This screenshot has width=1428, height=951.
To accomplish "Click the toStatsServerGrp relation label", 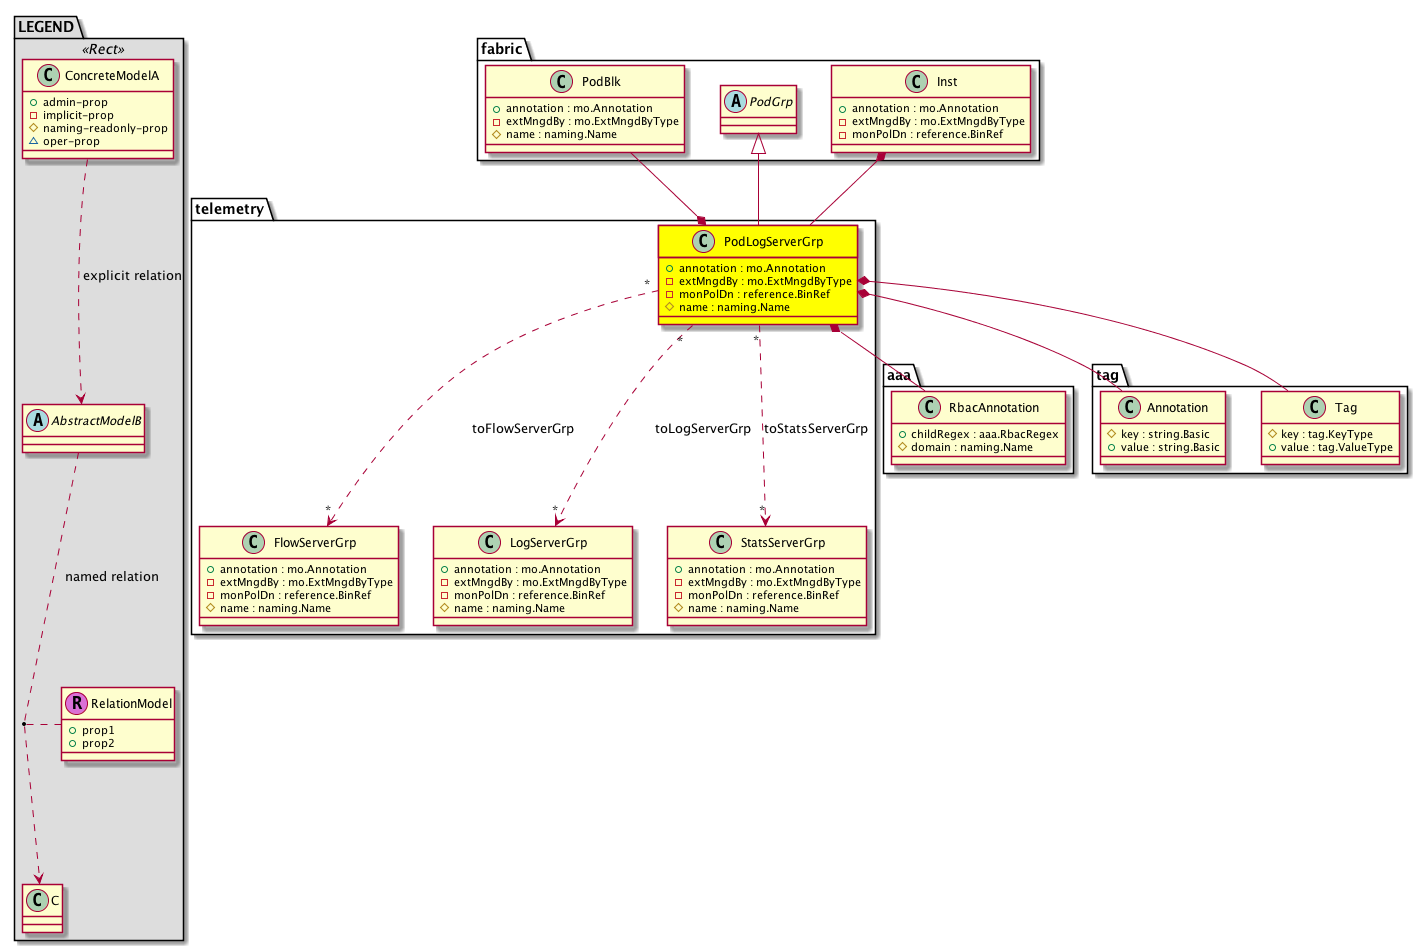I will [x=816, y=429].
